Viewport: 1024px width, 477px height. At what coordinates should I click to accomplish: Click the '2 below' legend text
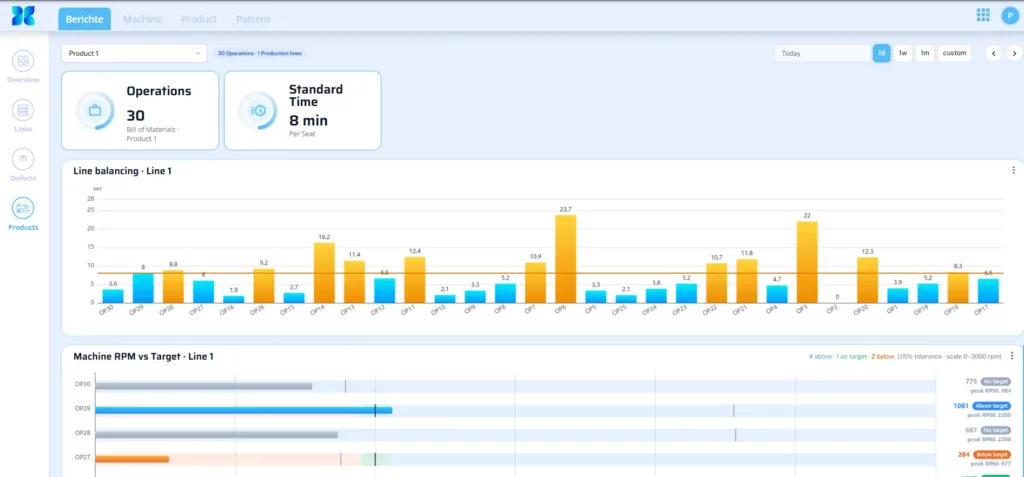[x=882, y=356]
